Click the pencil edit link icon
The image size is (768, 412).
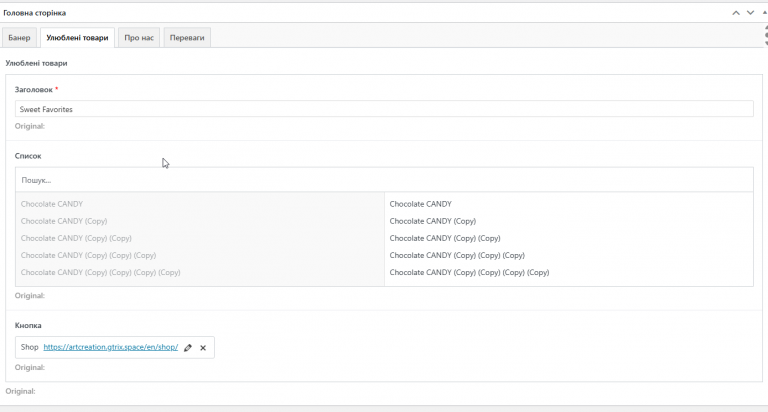(x=188, y=347)
